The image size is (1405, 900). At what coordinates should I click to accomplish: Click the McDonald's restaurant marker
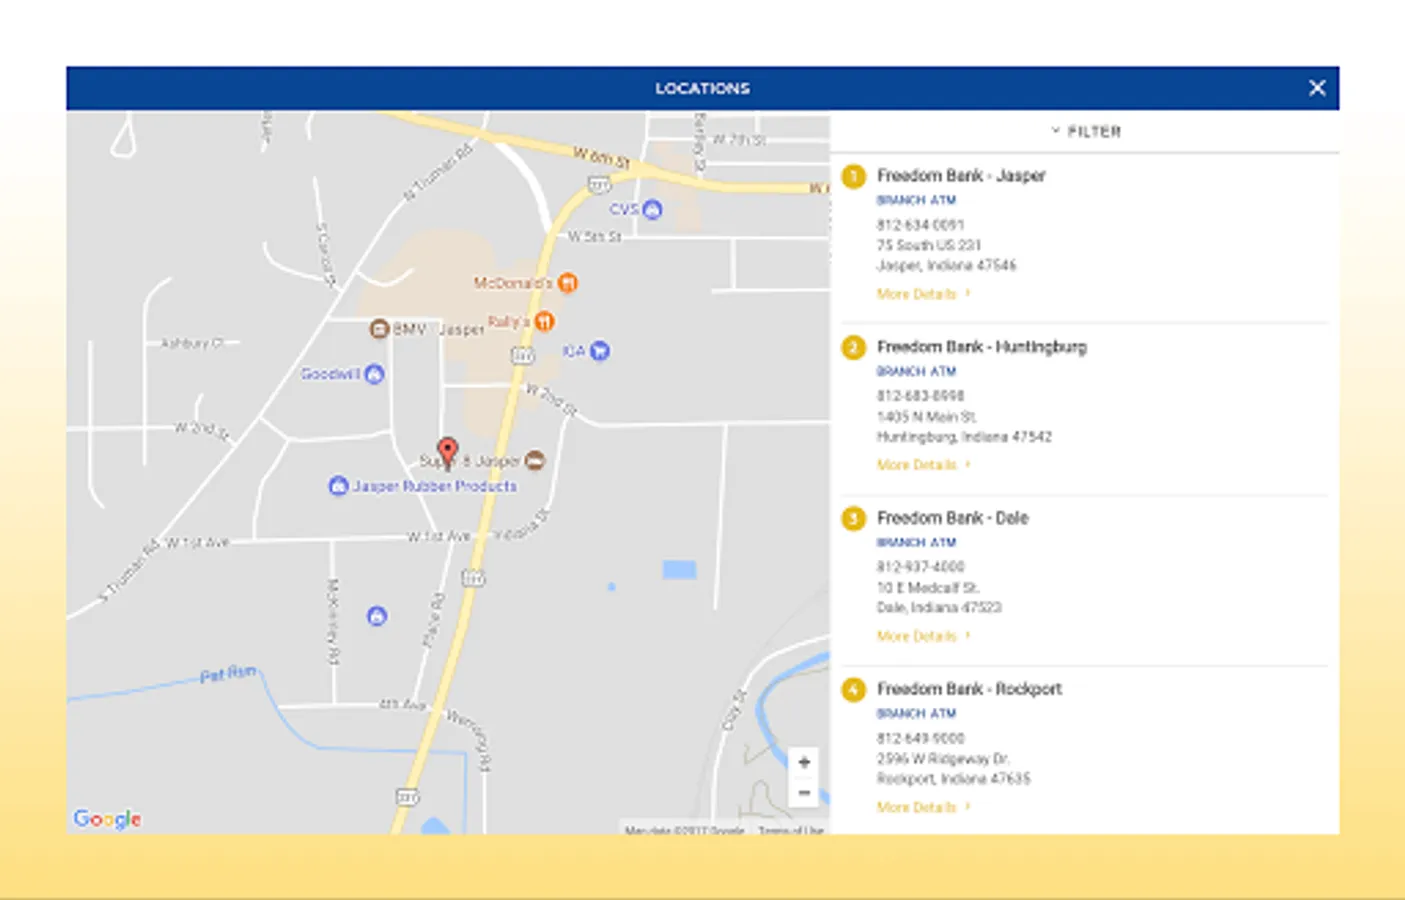point(568,283)
